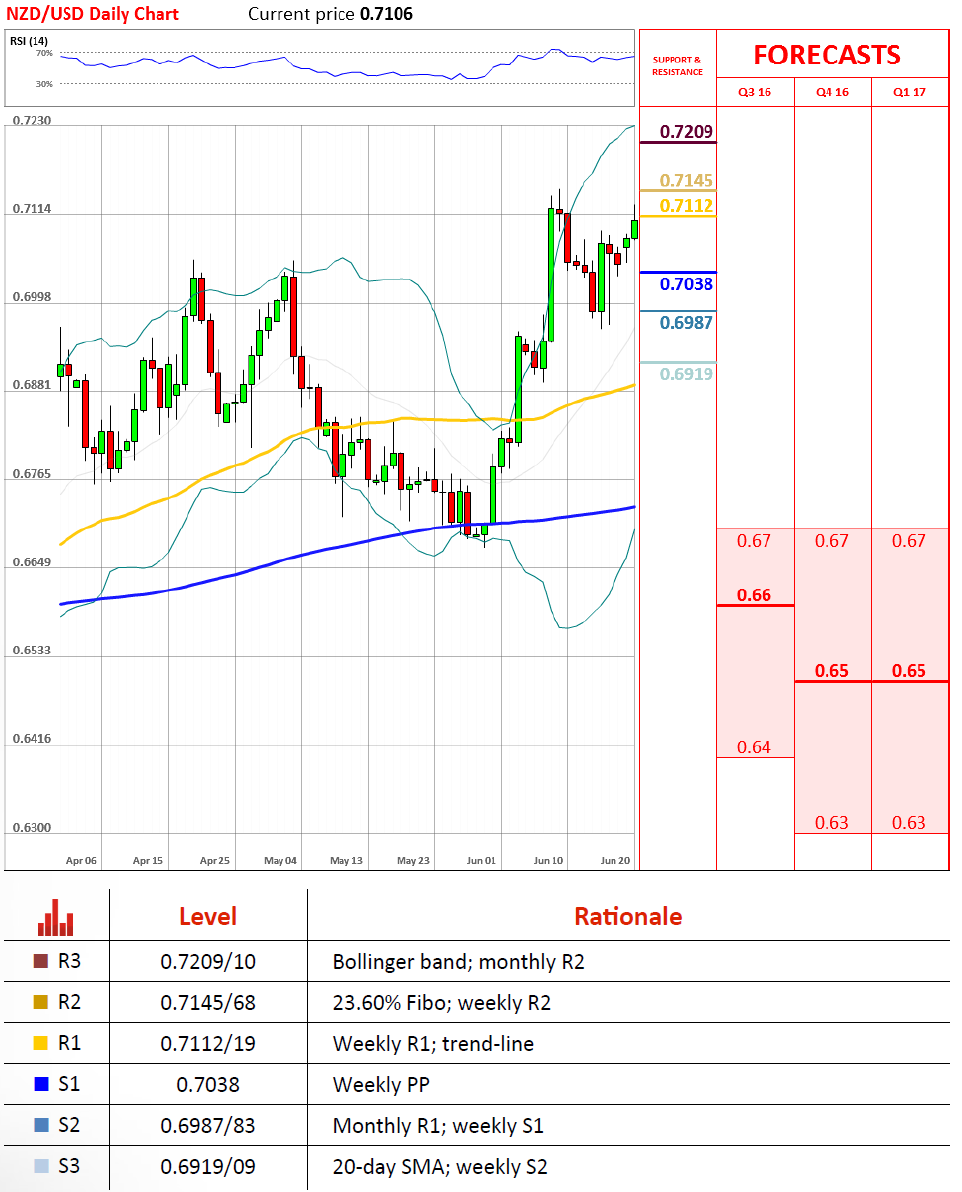Image resolution: width=962 pixels, height=1192 pixels.
Task: Switch to the Q1 17 forecast column
Action: point(910,92)
